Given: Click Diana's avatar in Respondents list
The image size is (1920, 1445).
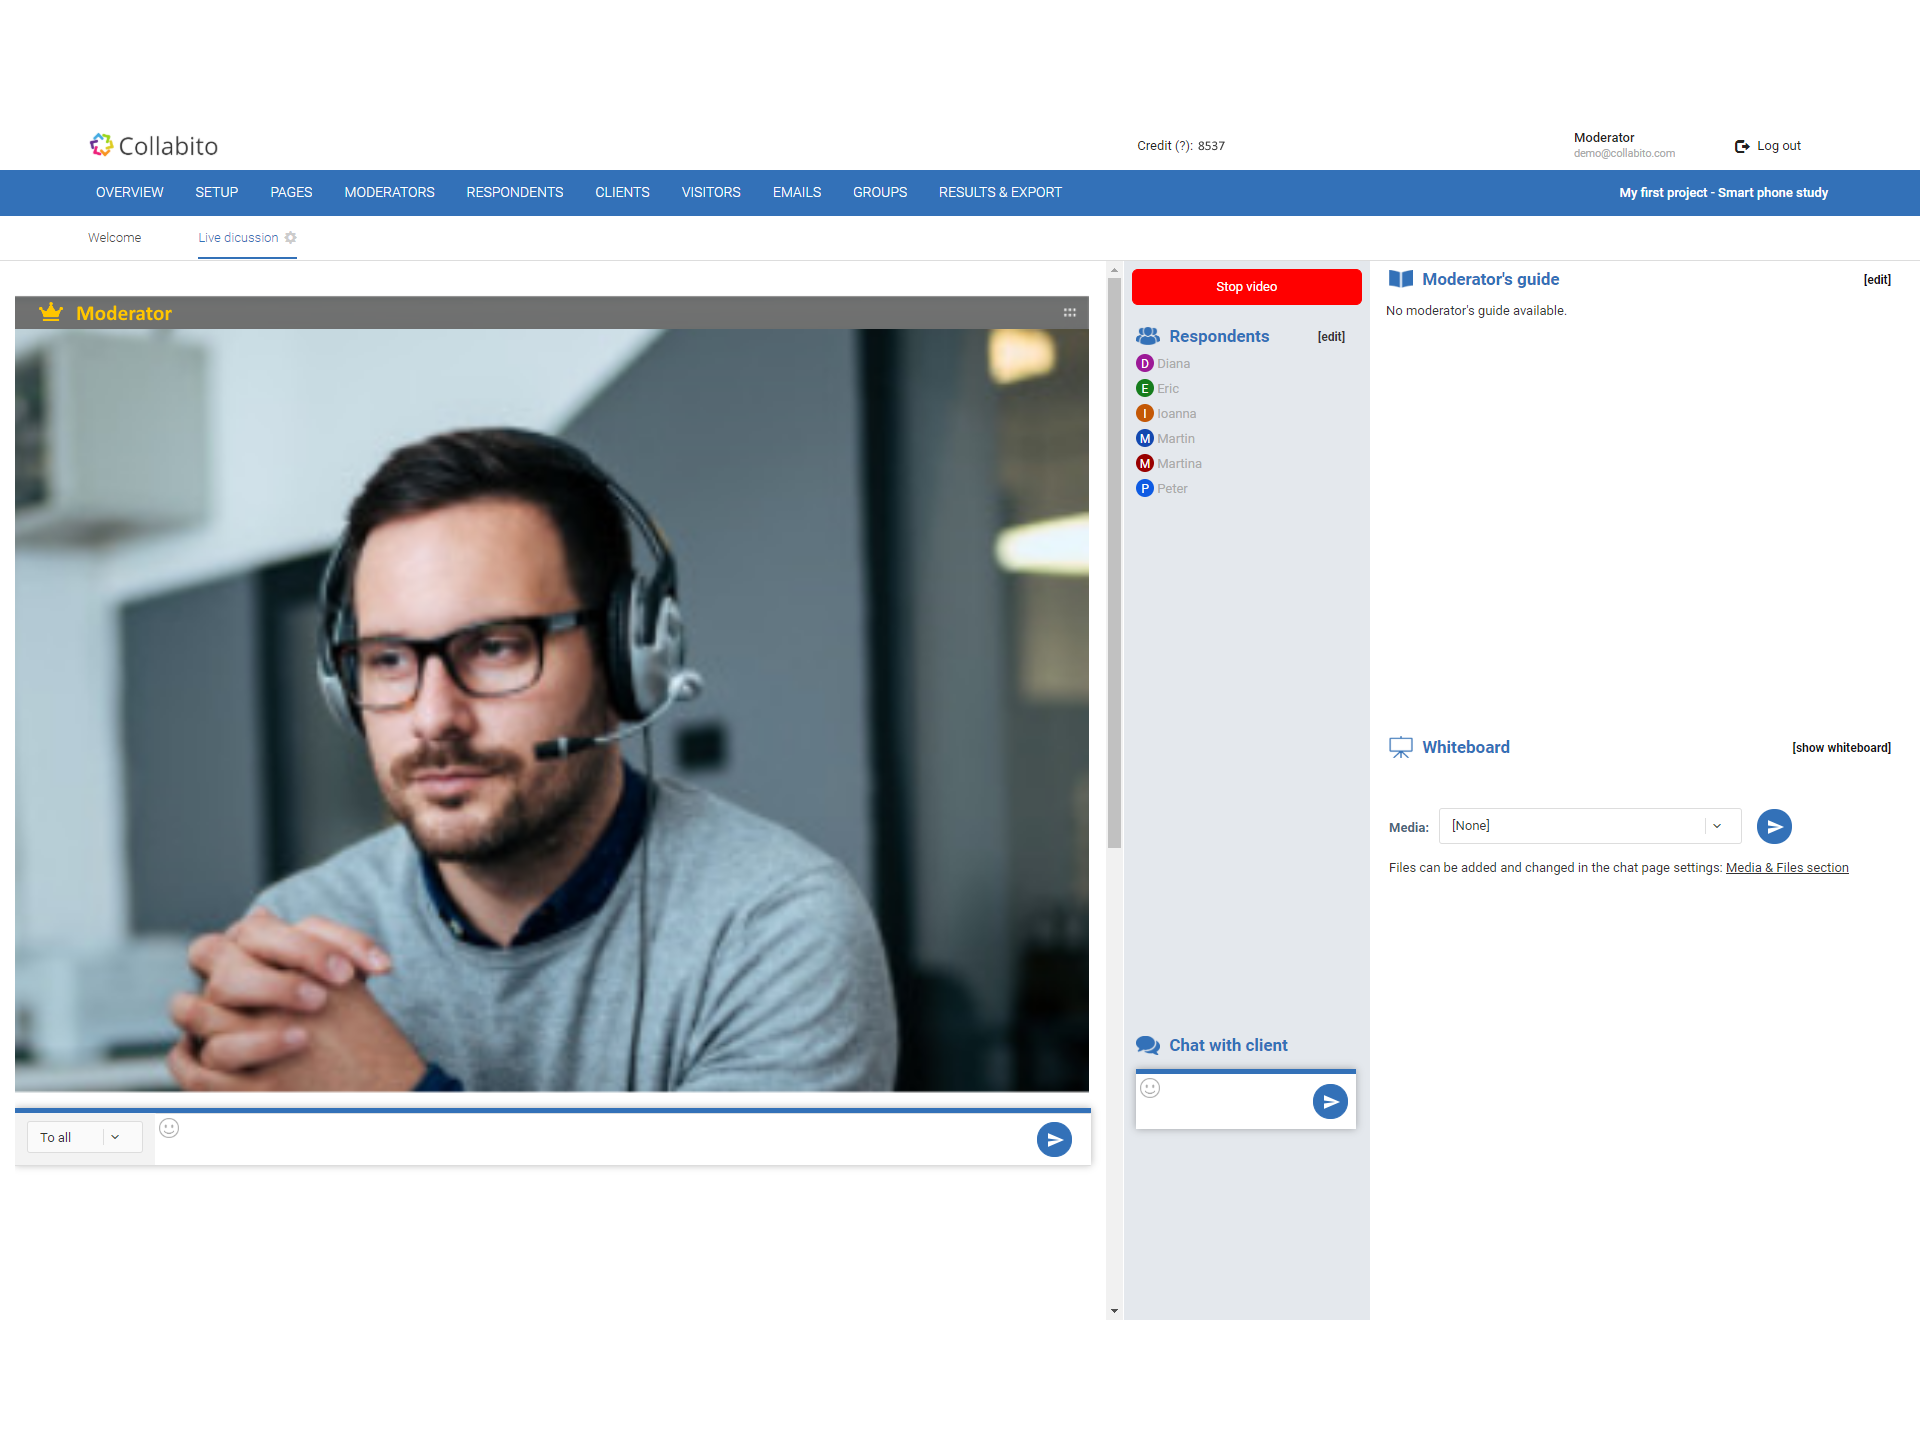Looking at the screenshot, I should 1145,364.
